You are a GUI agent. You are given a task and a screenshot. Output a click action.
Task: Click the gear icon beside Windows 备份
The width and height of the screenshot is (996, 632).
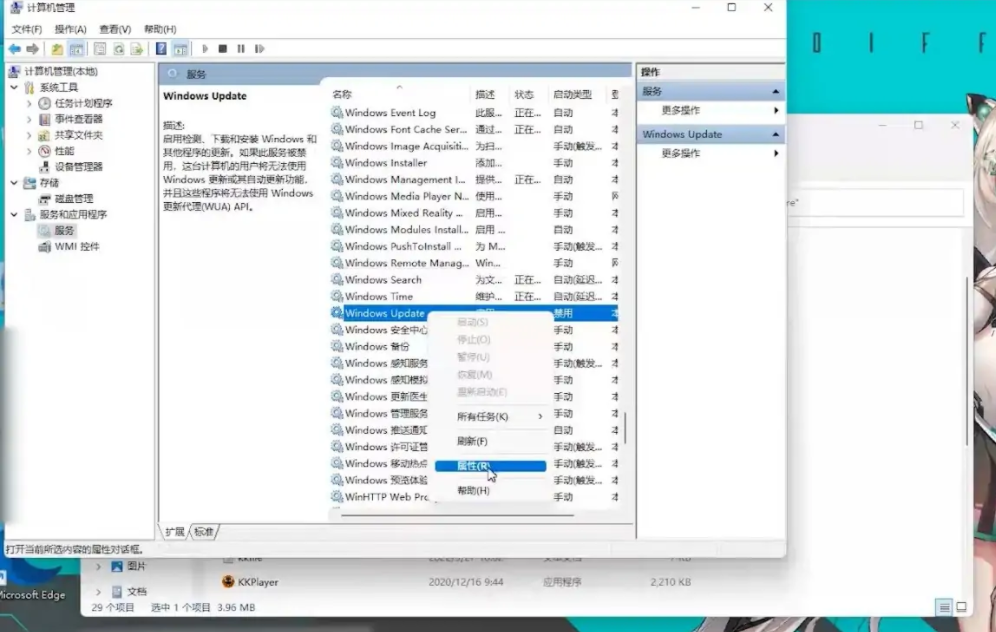(x=337, y=346)
